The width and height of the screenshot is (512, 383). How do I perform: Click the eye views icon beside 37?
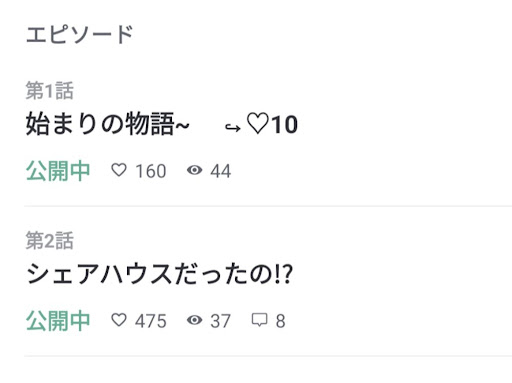[195, 320]
